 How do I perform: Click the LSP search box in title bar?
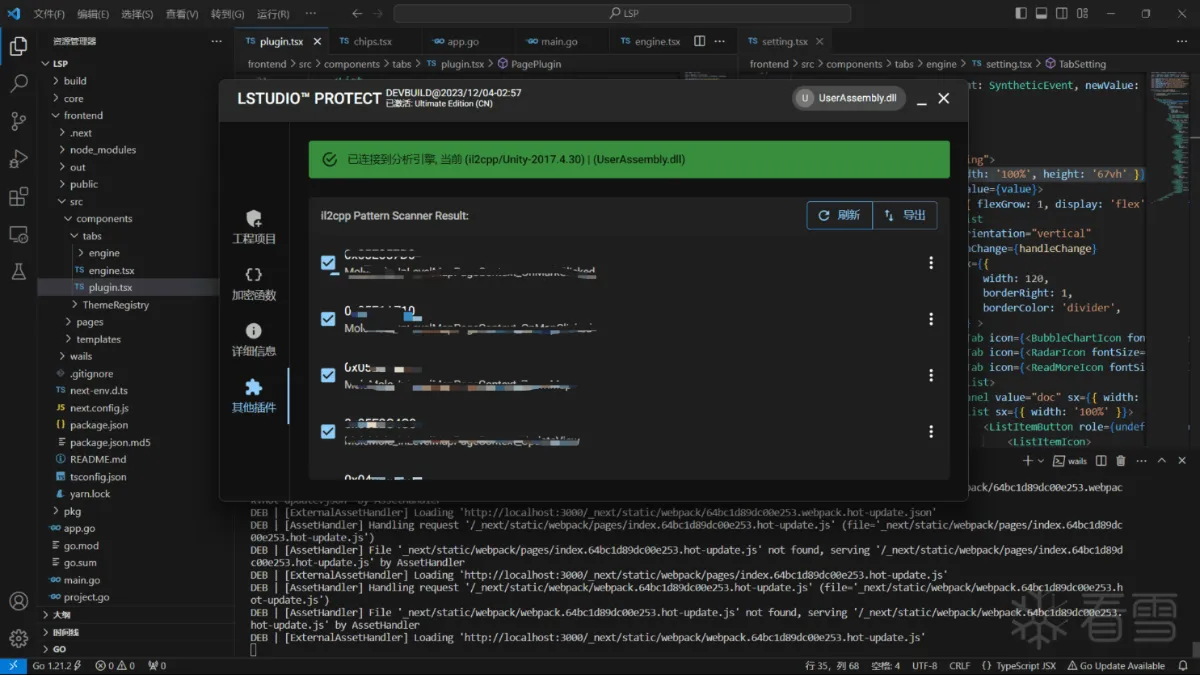(622, 14)
